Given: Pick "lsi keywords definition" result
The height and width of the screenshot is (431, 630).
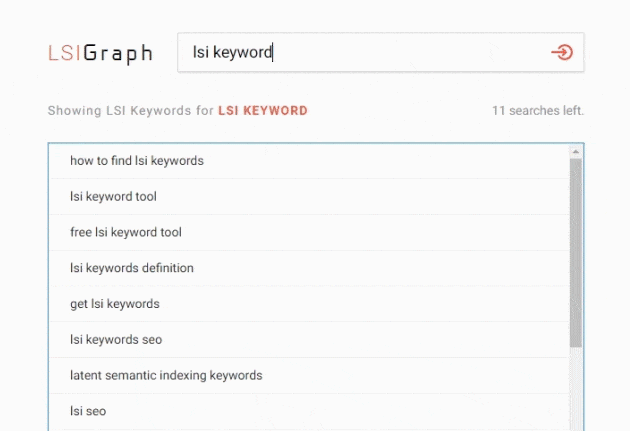Looking at the screenshot, I should coord(309,268).
